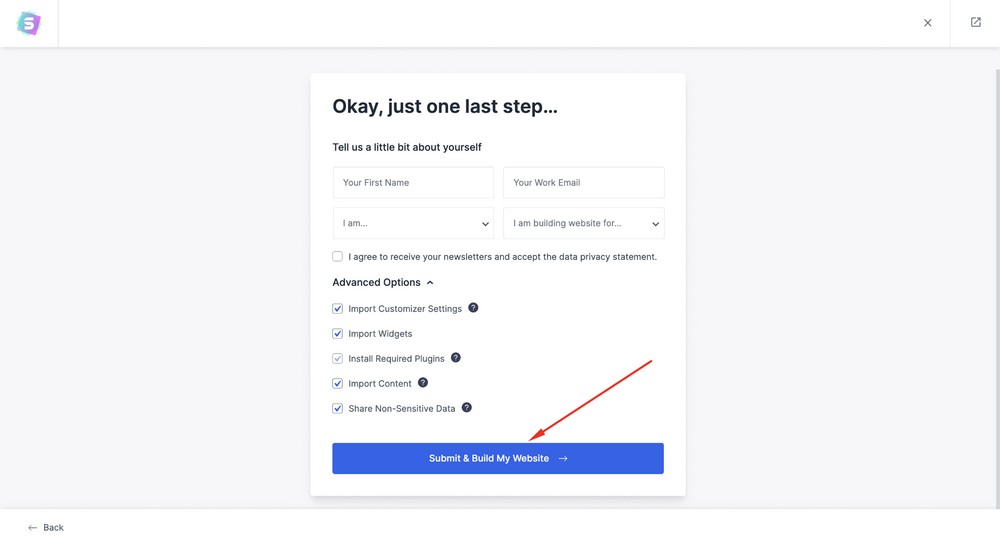Viewport: 1000px width, 546px height.
Task: Uncheck Share Non-Sensitive Data
Action: click(x=338, y=408)
